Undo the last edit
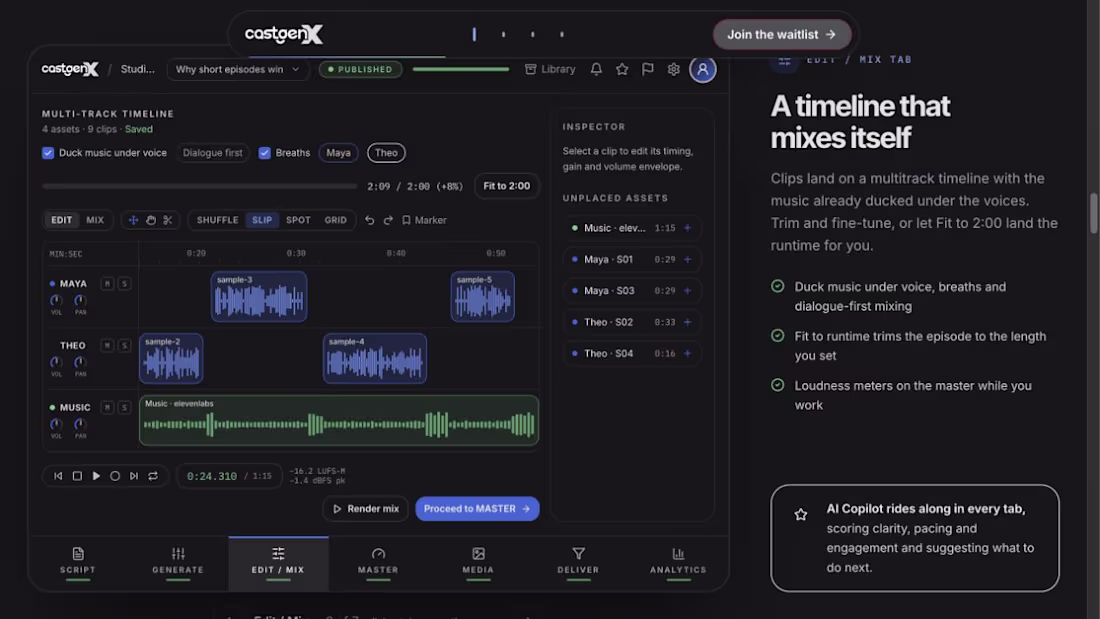Image resolution: width=1100 pixels, height=619 pixels. tap(370, 220)
